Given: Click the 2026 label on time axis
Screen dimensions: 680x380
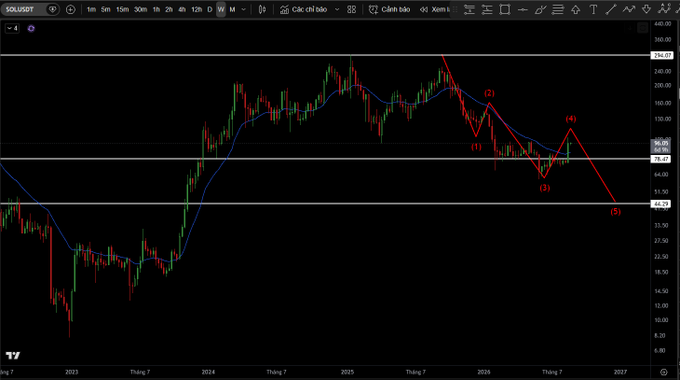Looking at the screenshot, I should (x=484, y=372).
